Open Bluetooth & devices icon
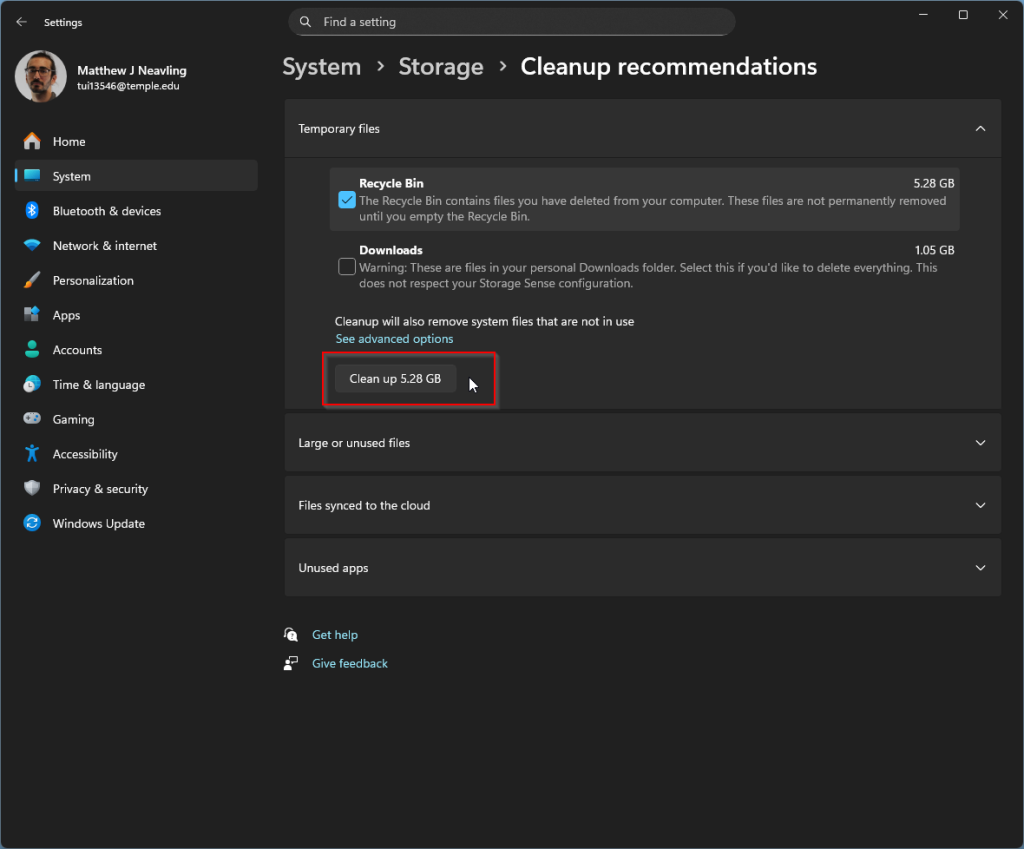This screenshot has height=849, width=1024. pyautogui.click(x=32, y=211)
